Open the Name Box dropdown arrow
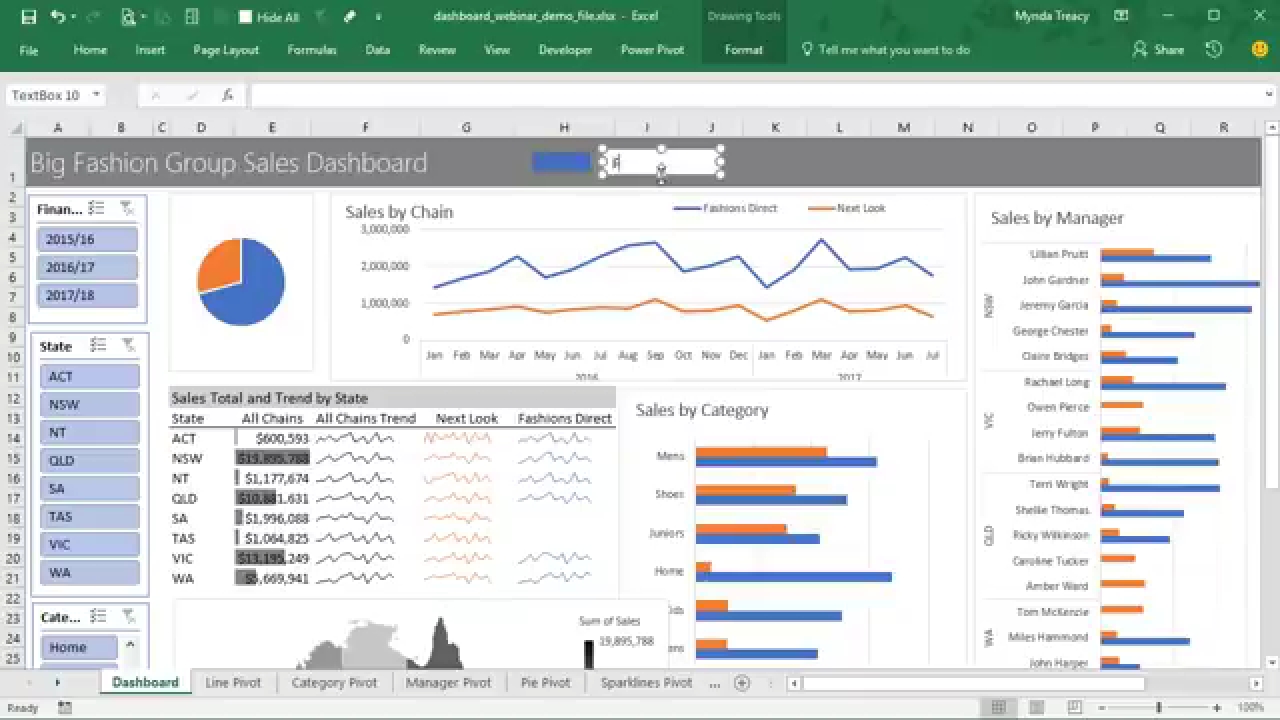Screen dimensions: 1280x720 [x=96, y=95]
